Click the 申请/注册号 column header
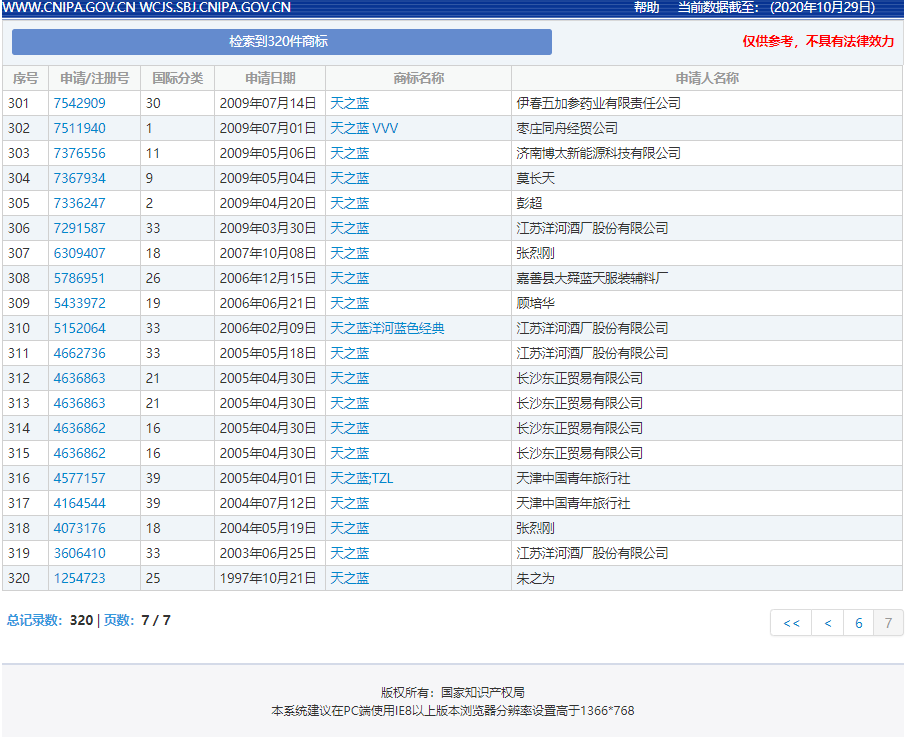The image size is (905, 743). point(94,78)
